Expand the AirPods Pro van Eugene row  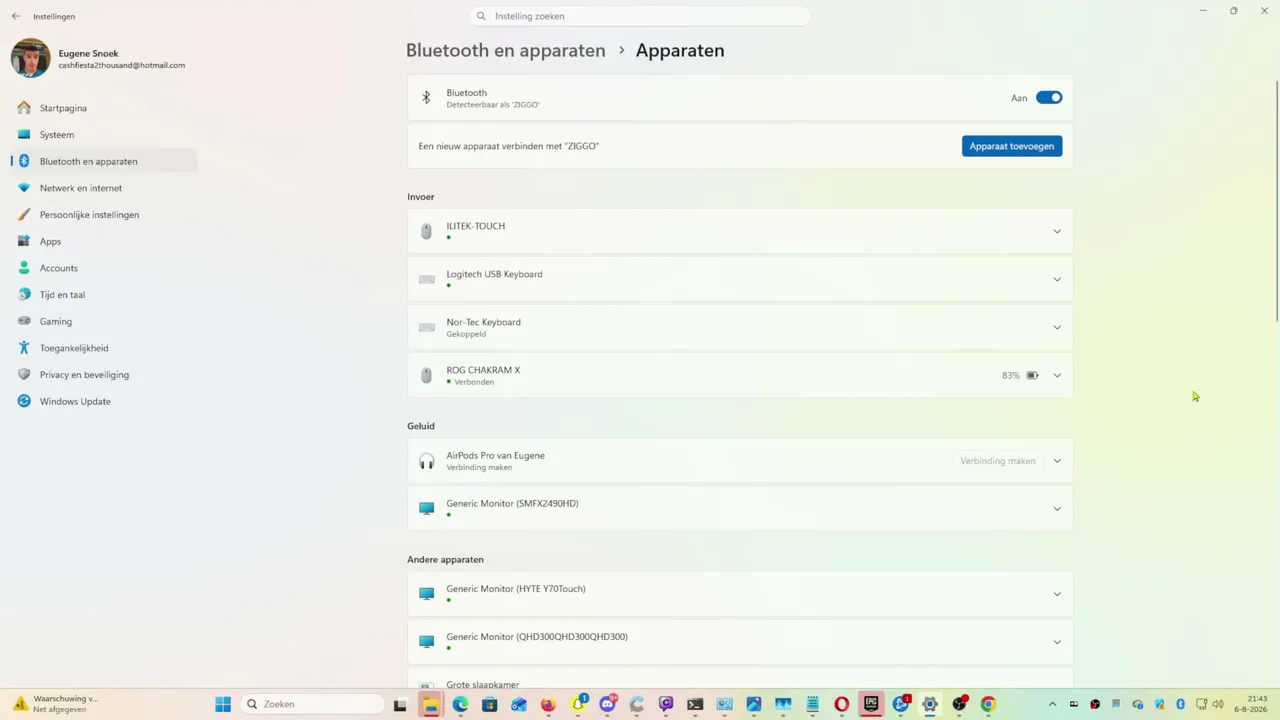(1057, 461)
